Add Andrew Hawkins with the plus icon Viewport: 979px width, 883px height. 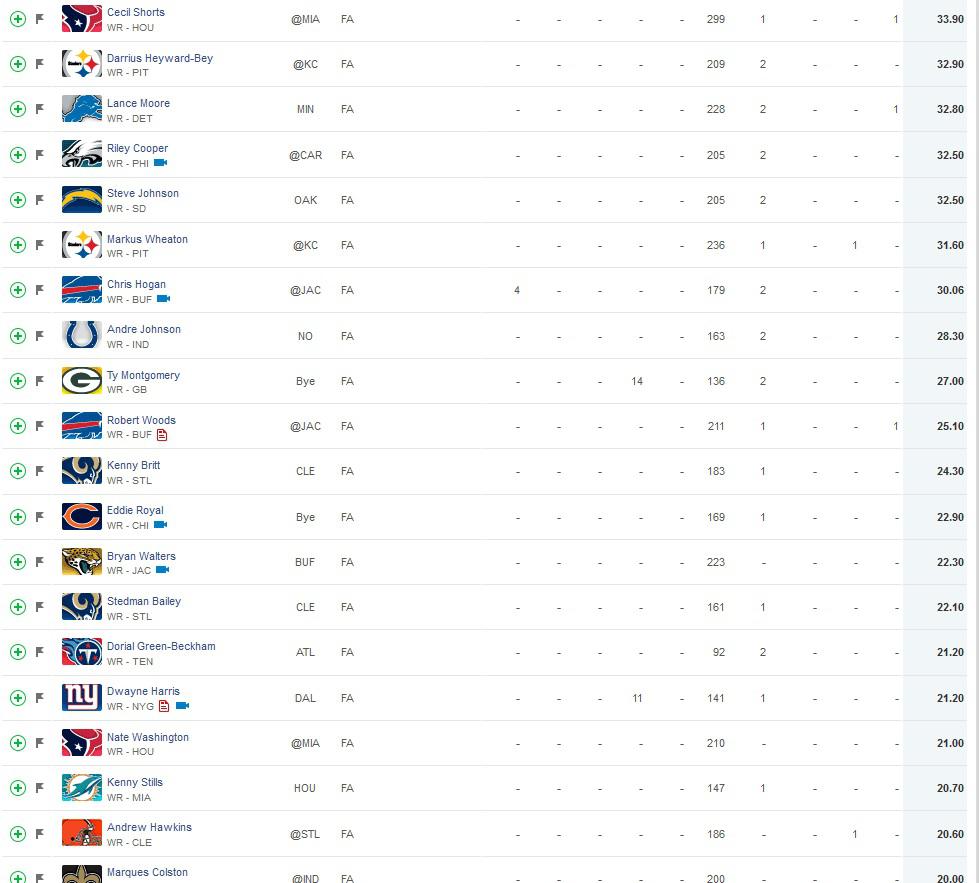(x=18, y=834)
